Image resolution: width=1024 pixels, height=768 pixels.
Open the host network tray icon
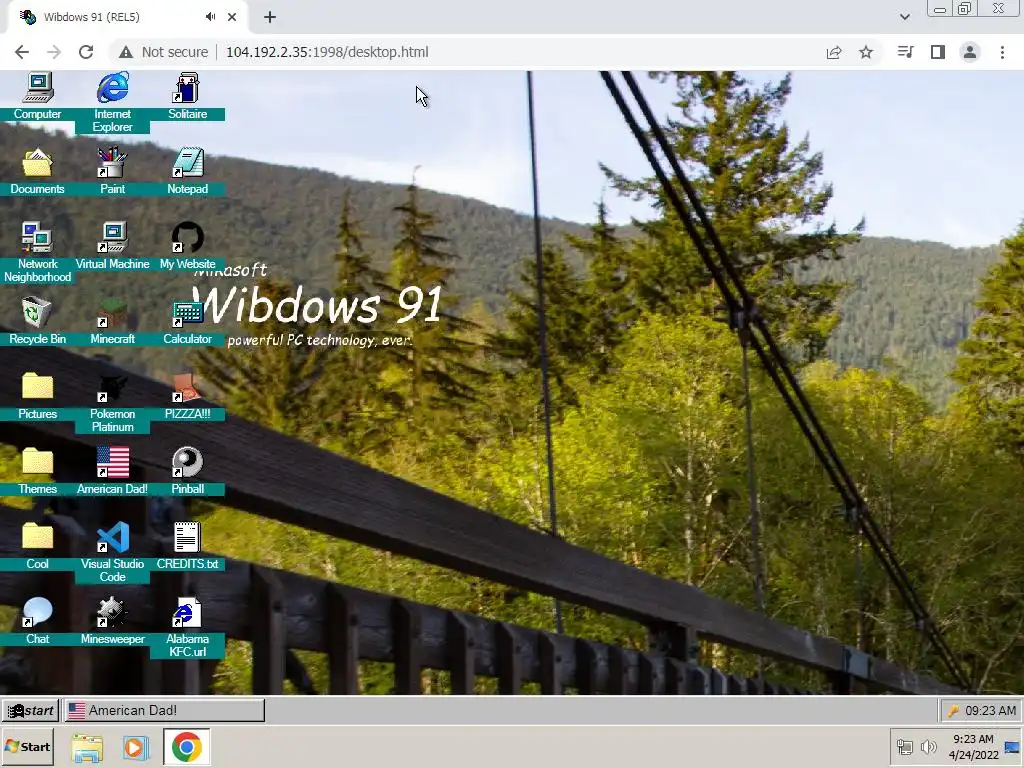click(904, 747)
